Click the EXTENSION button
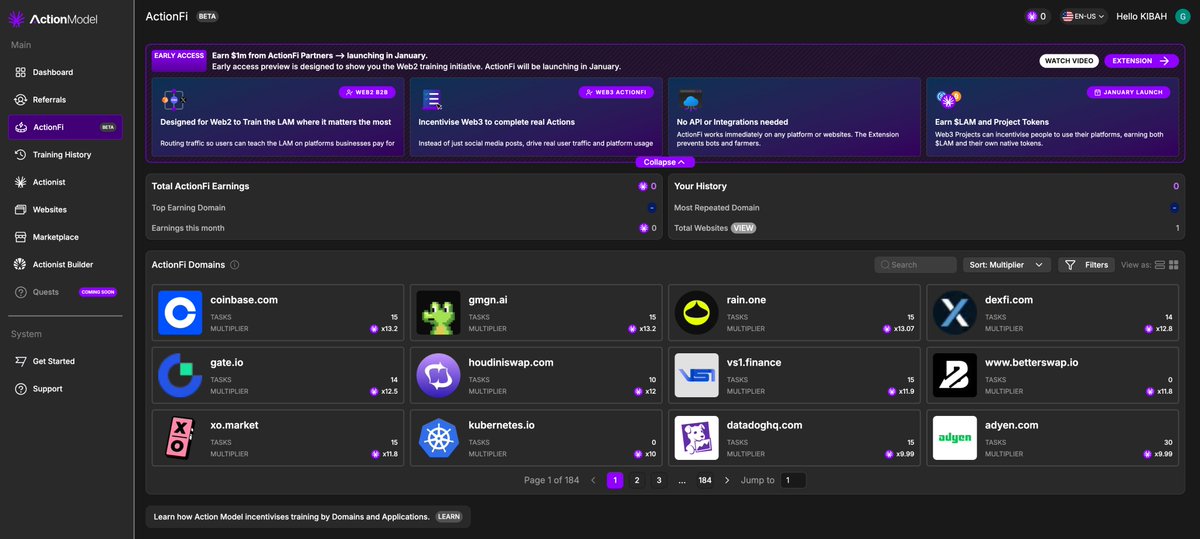This screenshot has height=539, width=1200. coord(1140,61)
